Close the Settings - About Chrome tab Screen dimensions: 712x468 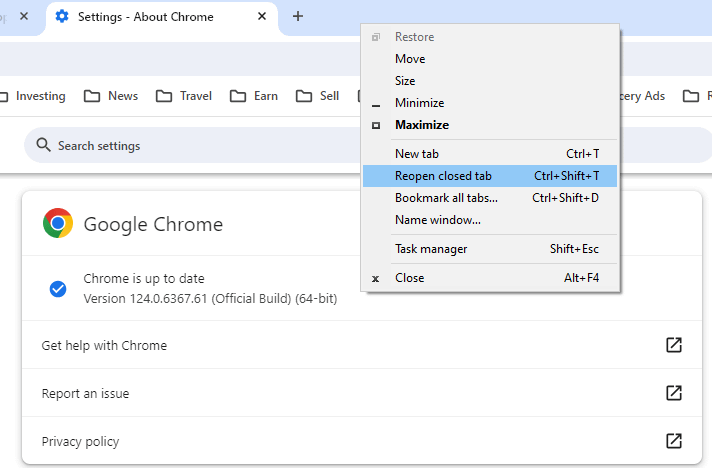point(262,16)
